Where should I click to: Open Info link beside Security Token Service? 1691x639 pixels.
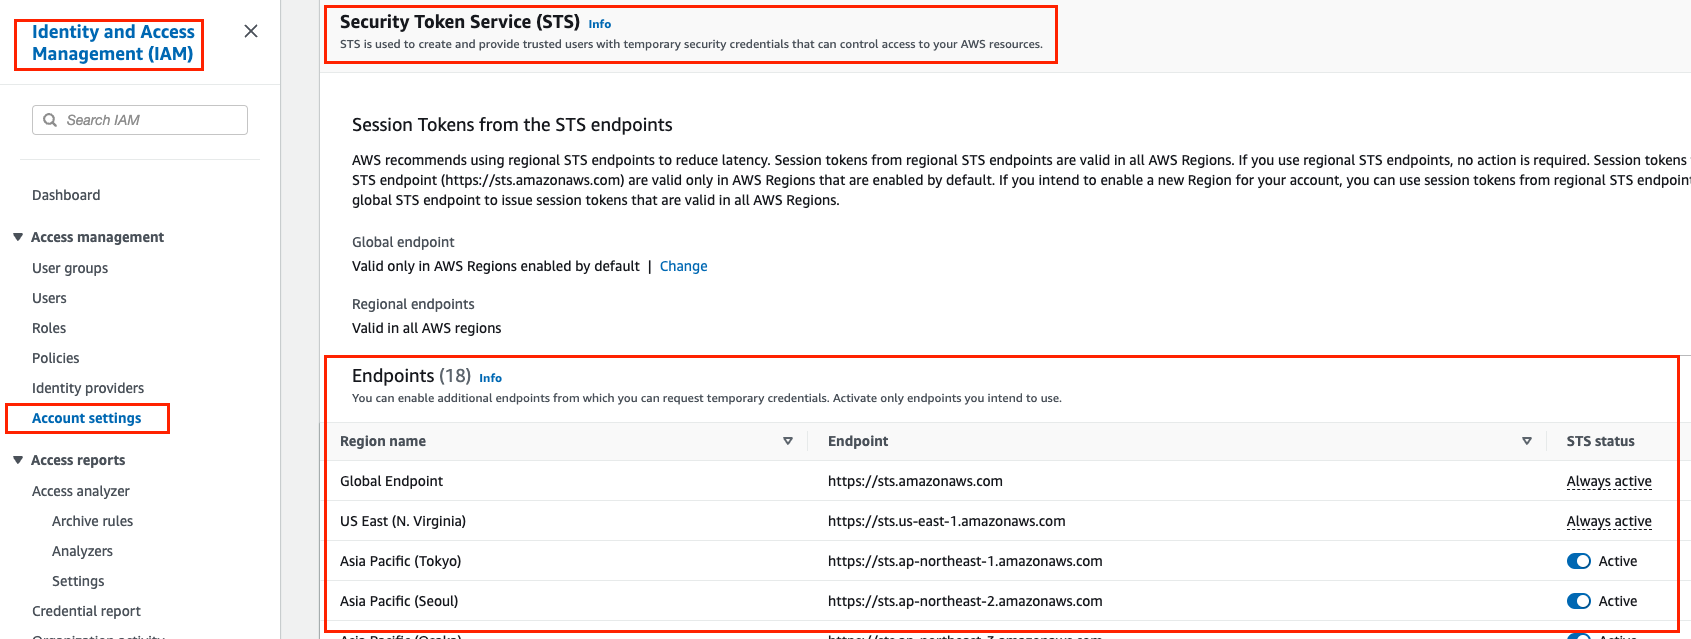point(600,24)
